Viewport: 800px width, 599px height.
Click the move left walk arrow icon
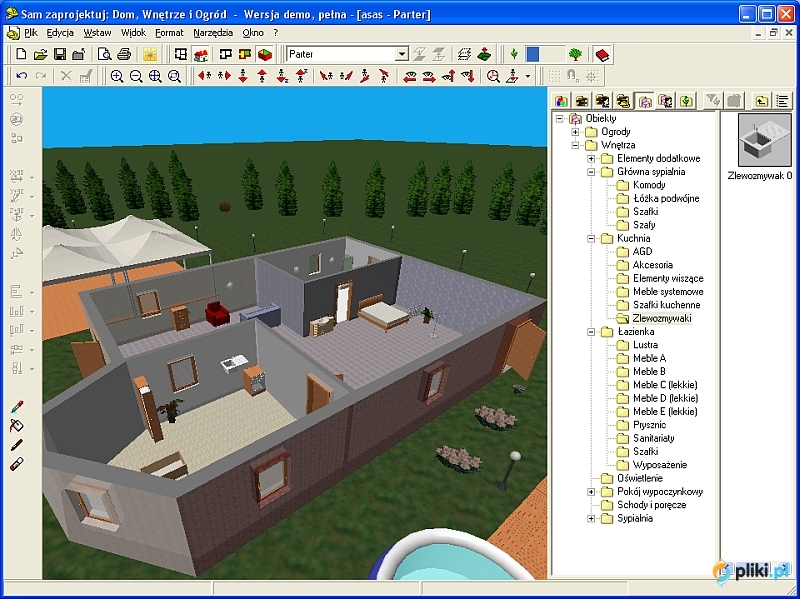coord(205,76)
